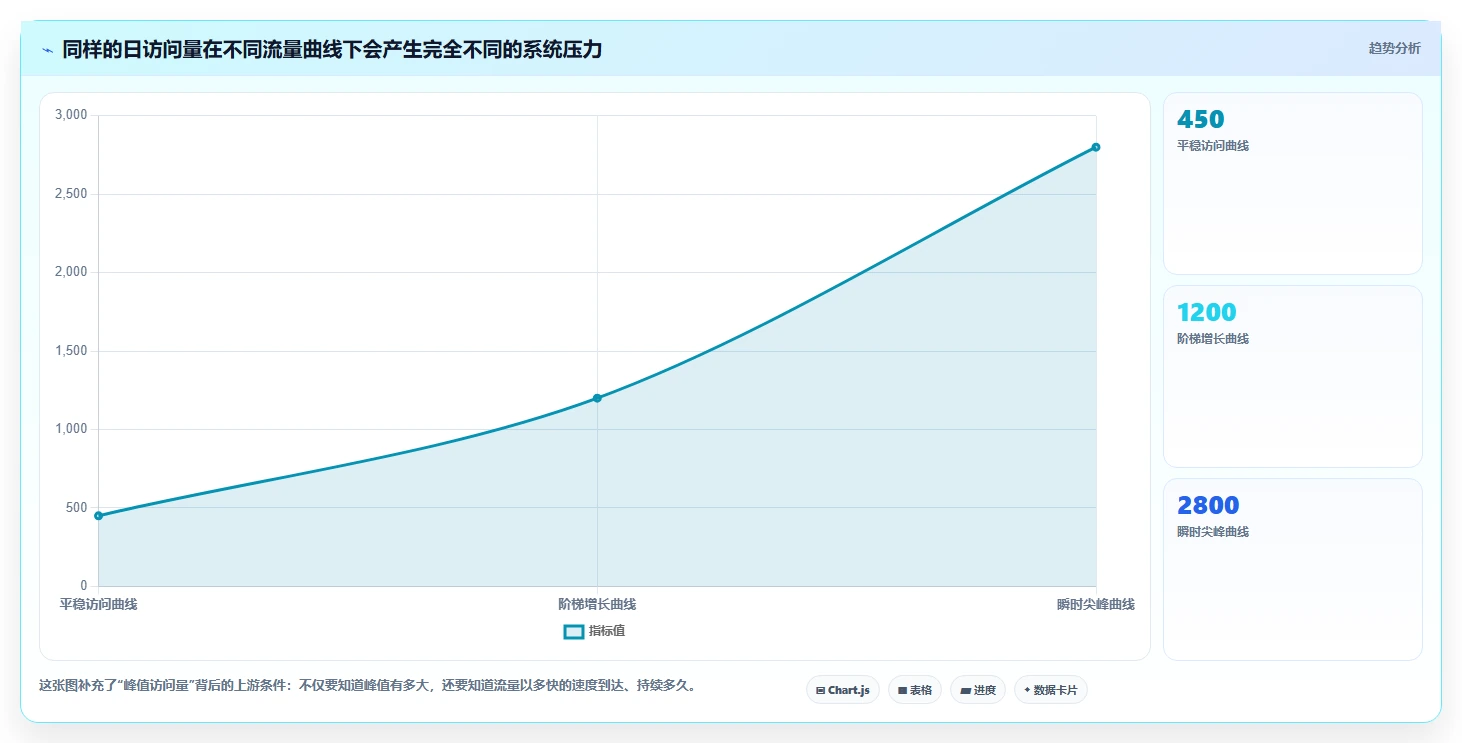This screenshot has height=743, width=1462.
Task: Click the sparkle icon inside the 数据卡片 tag
Action: click(1027, 690)
